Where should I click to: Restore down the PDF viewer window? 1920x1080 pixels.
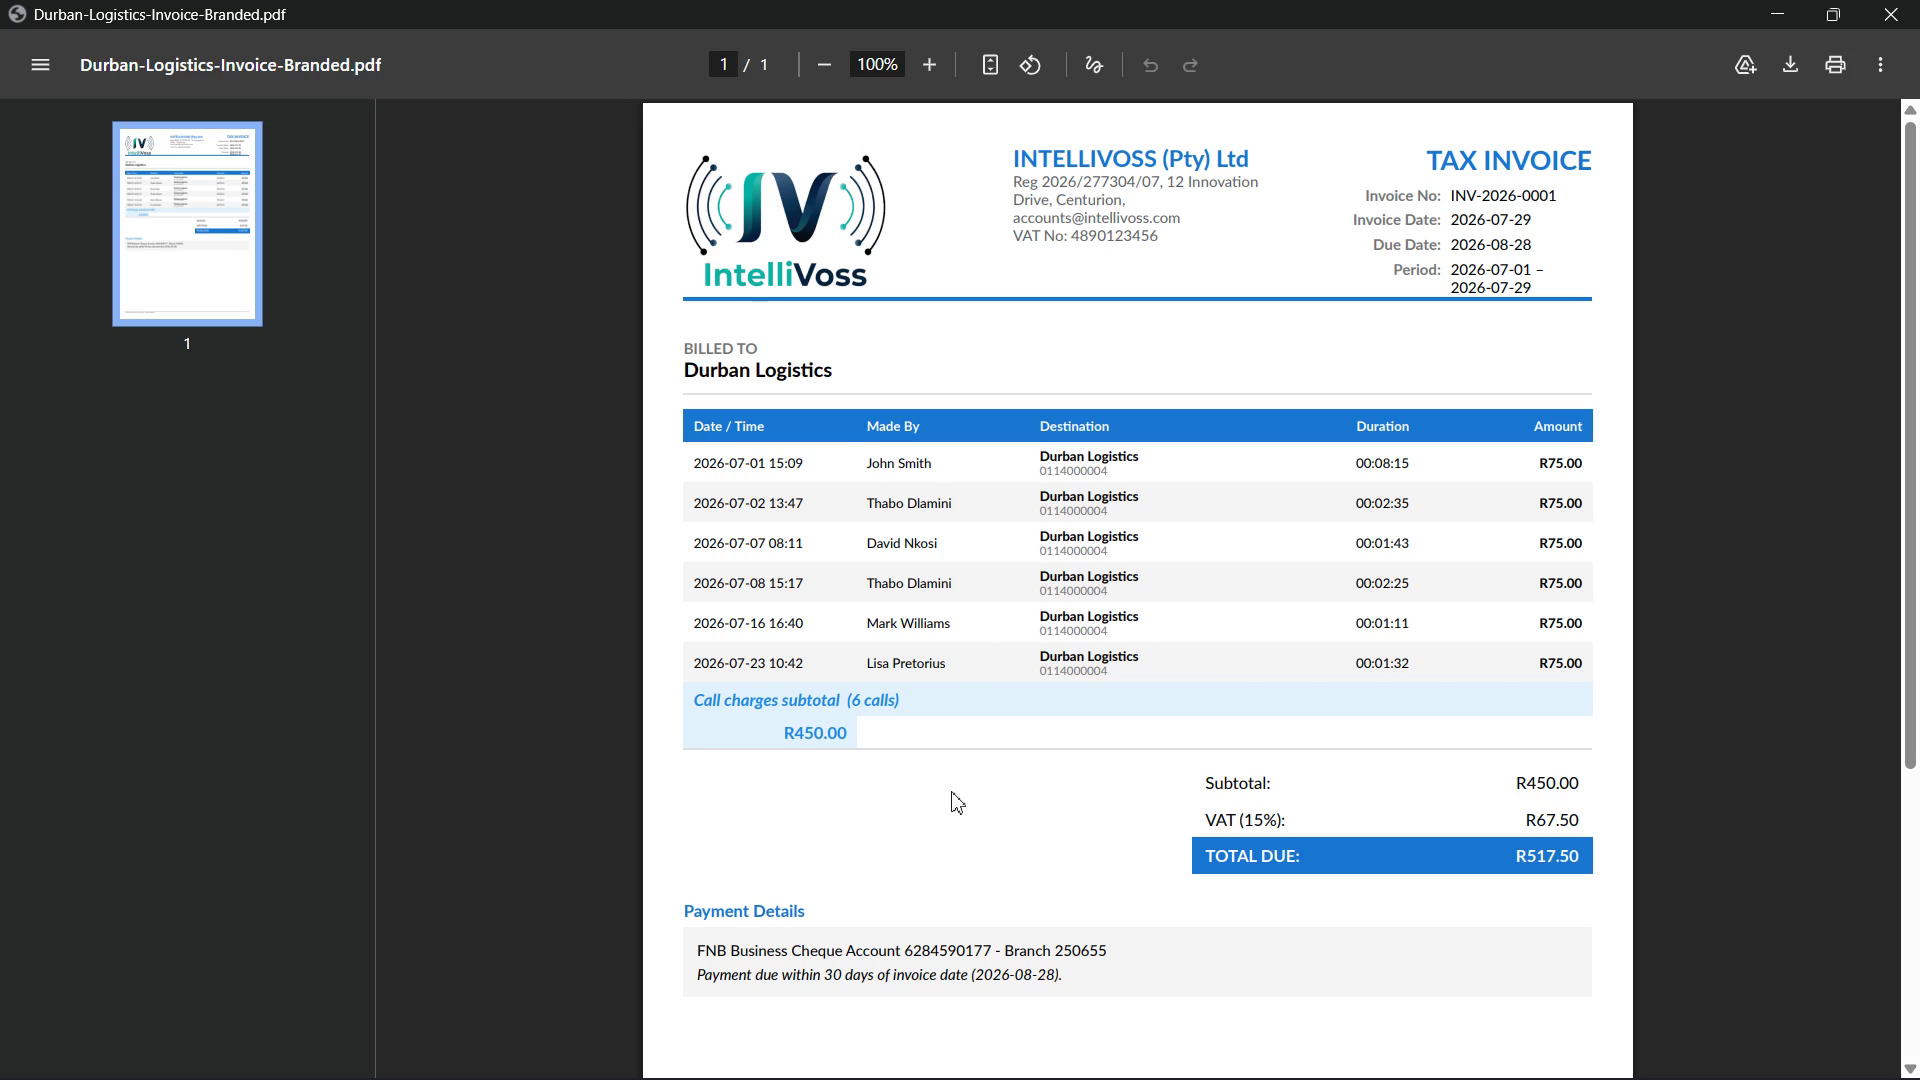[x=1833, y=14]
